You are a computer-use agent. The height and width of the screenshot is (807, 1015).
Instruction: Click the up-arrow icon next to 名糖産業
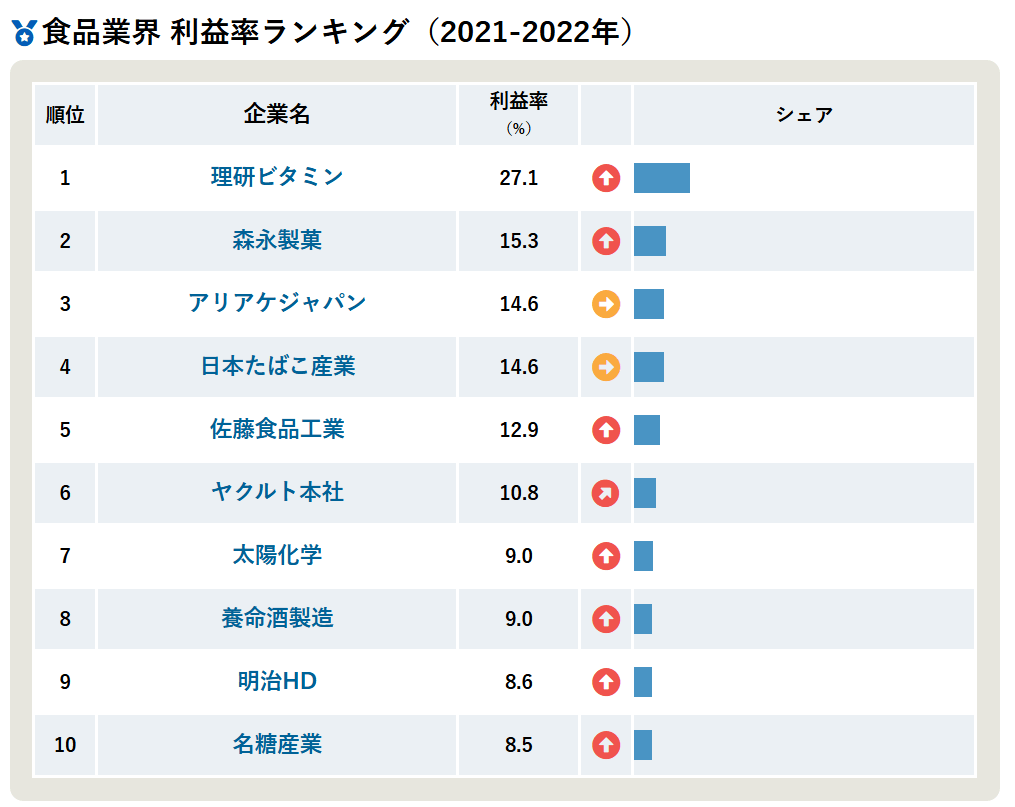point(606,745)
